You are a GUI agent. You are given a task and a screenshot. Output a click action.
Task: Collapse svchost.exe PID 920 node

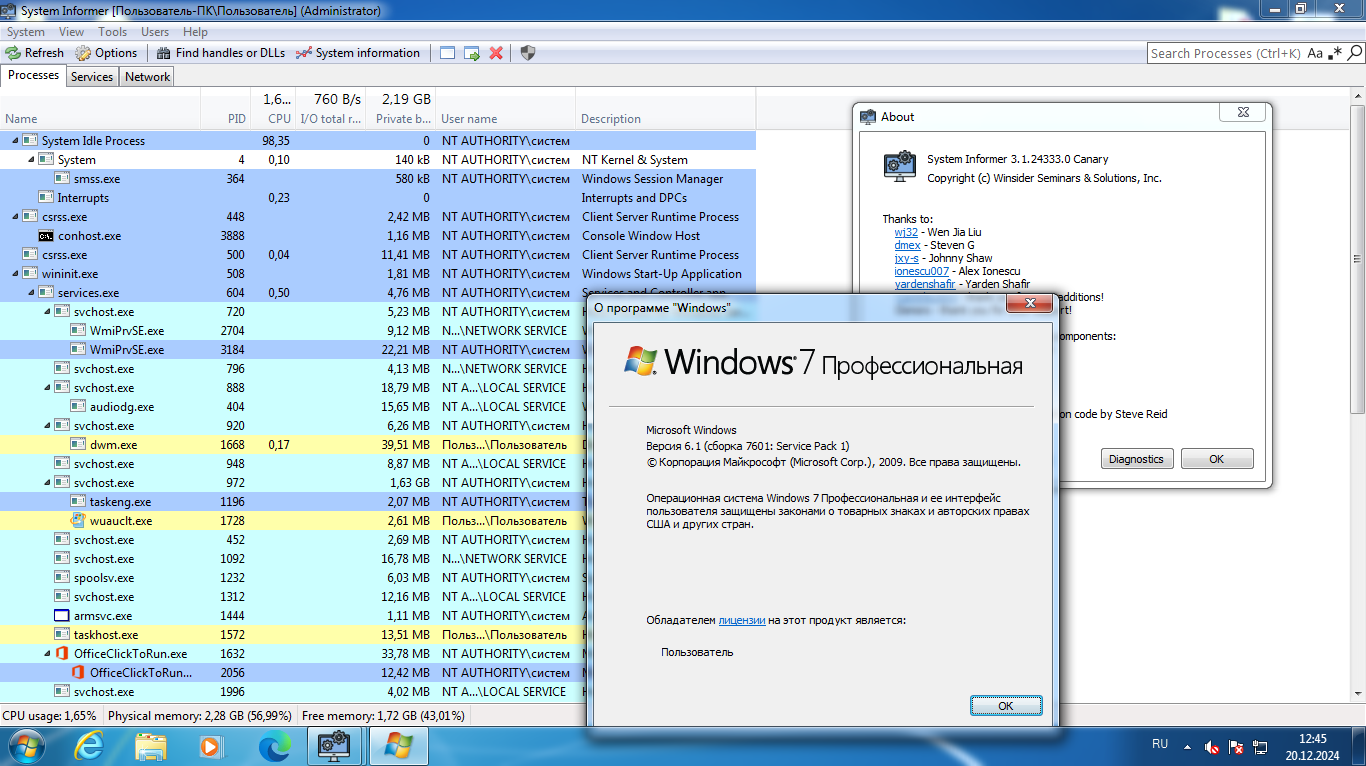[x=46, y=426]
